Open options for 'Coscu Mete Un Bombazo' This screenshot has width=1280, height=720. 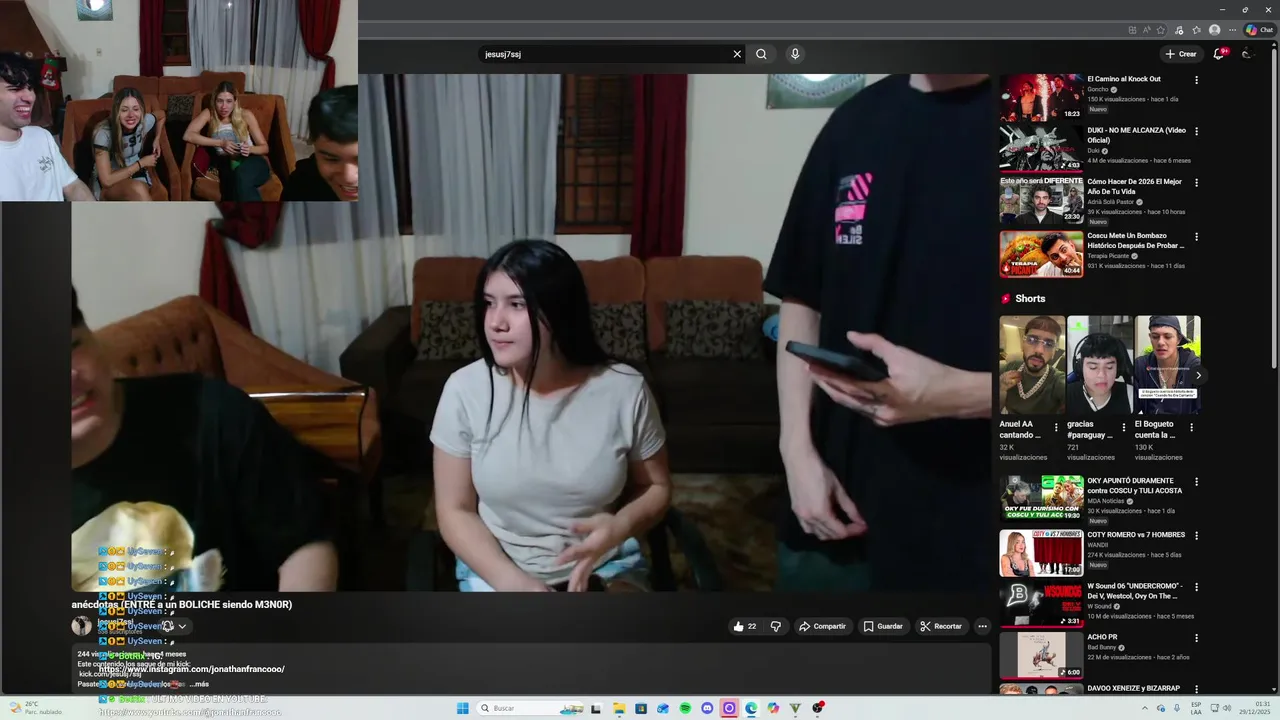pos(1196,237)
